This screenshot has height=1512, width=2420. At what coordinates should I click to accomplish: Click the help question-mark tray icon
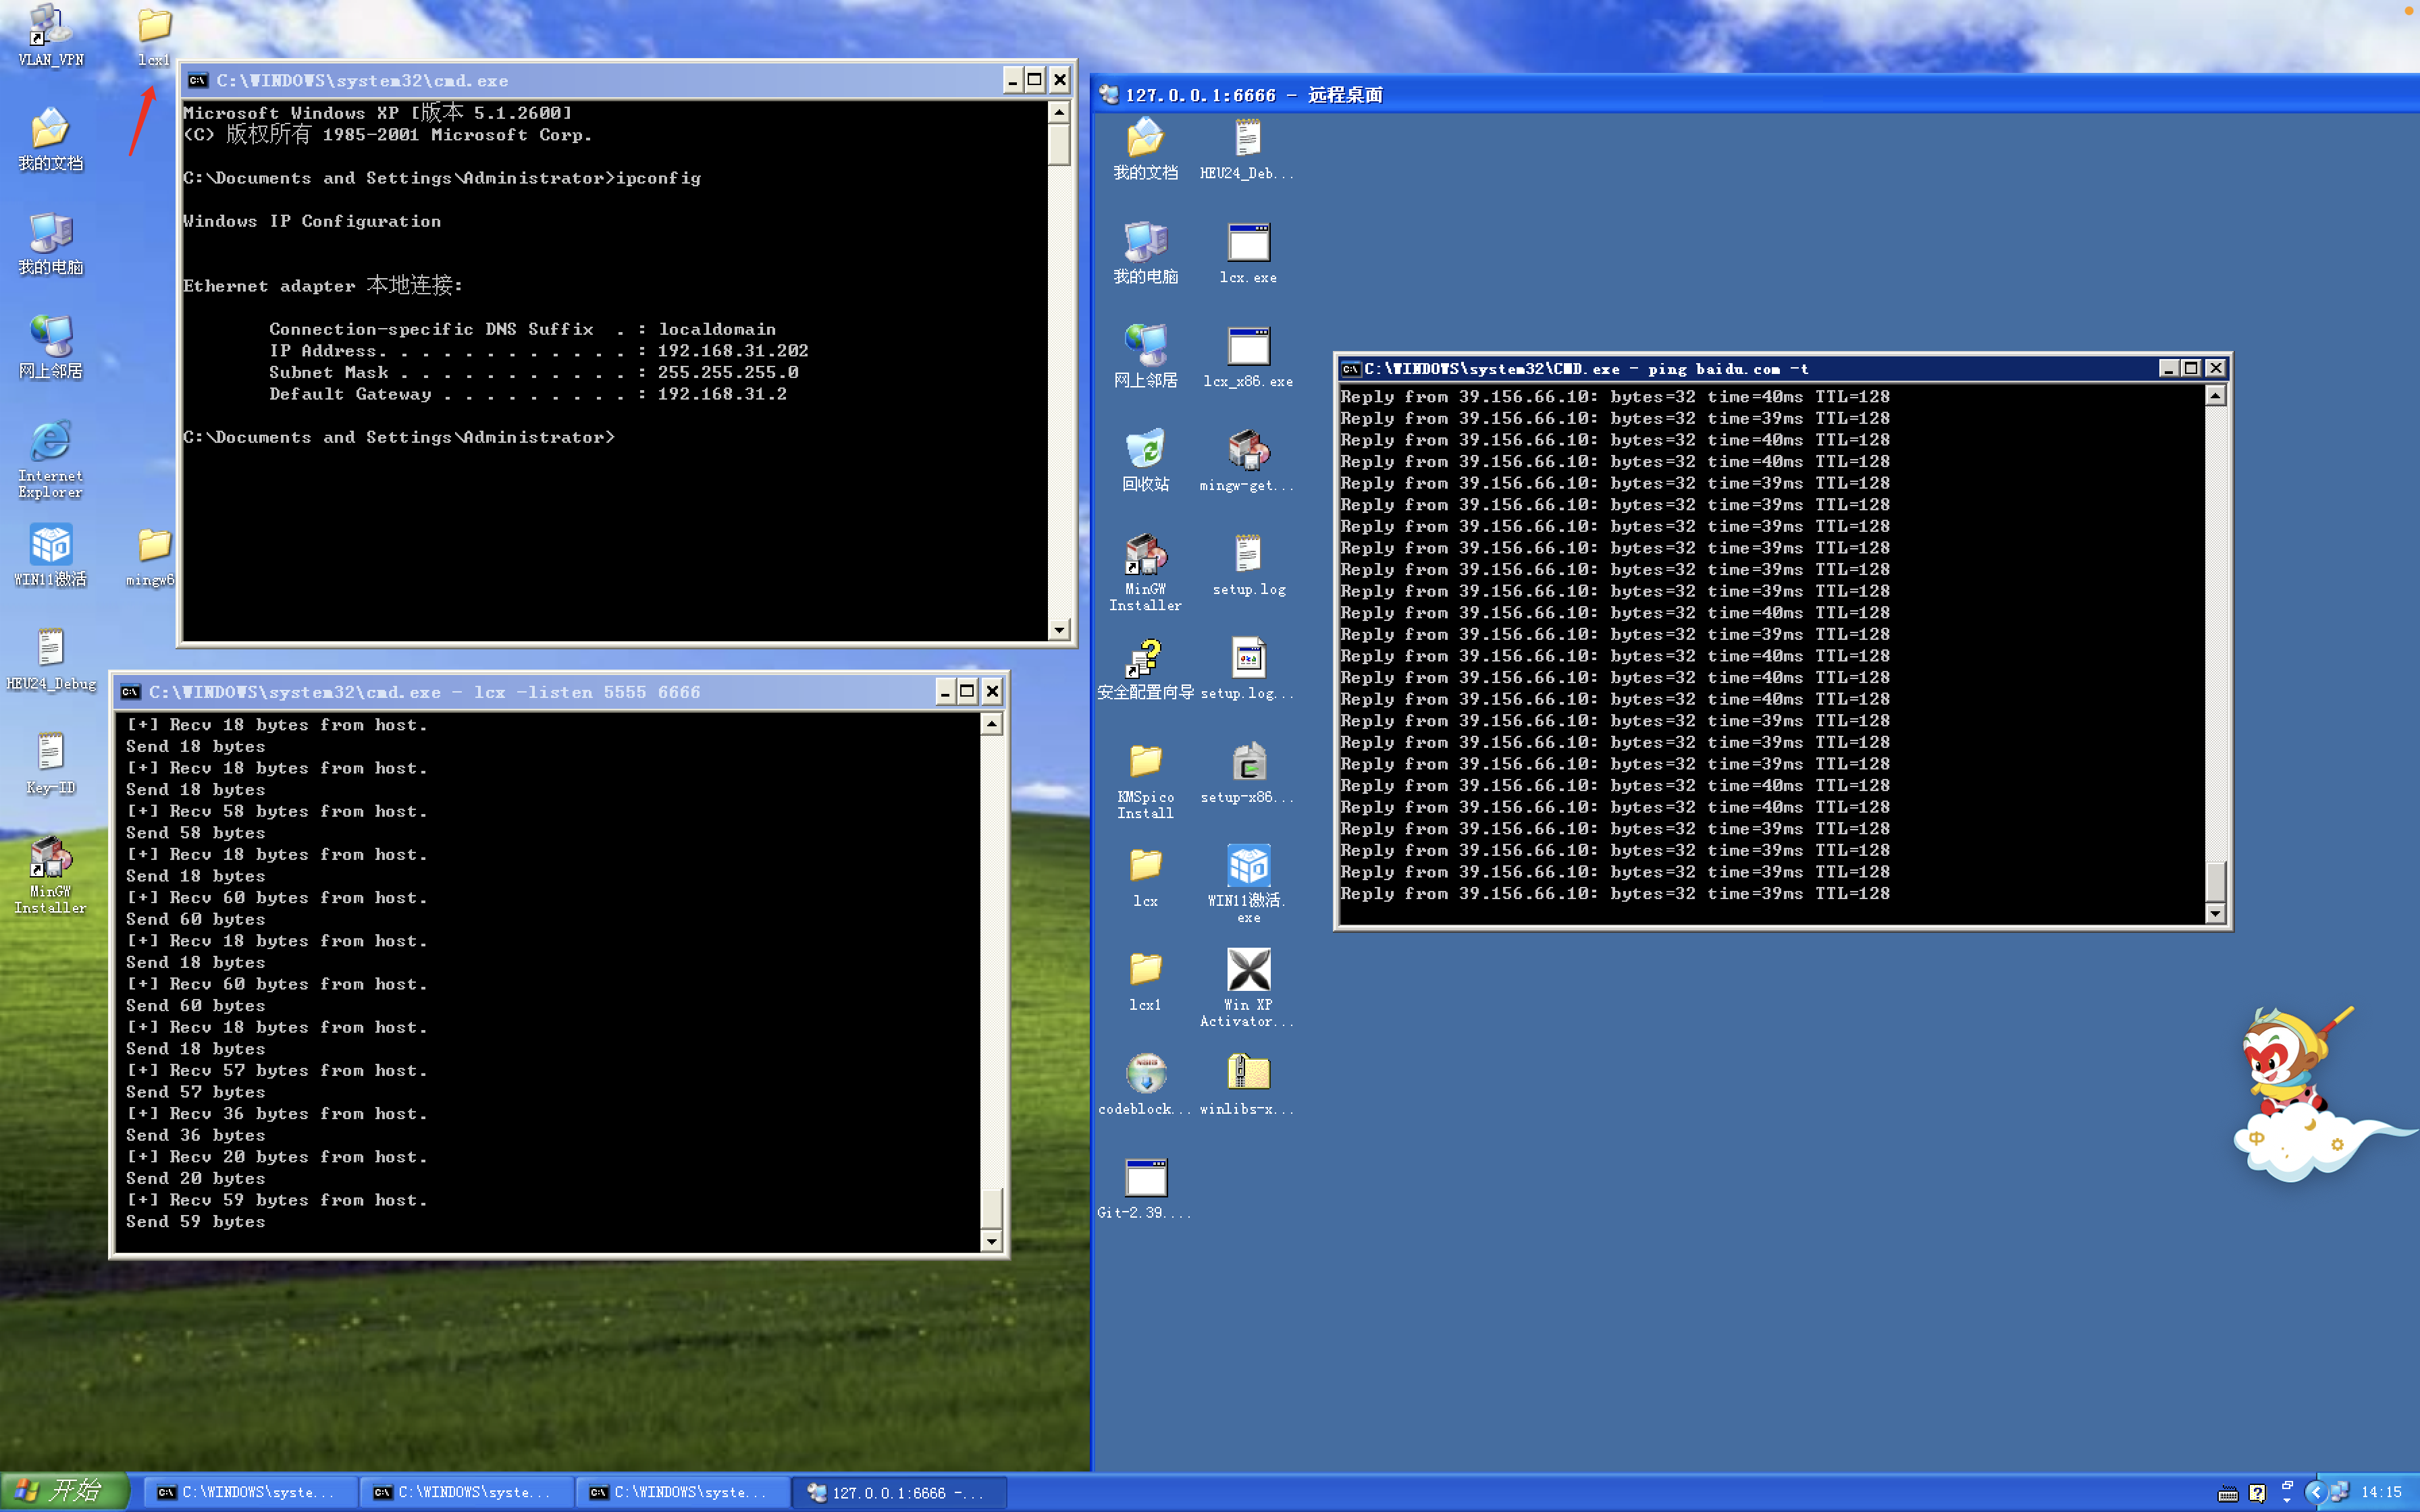click(2257, 1493)
